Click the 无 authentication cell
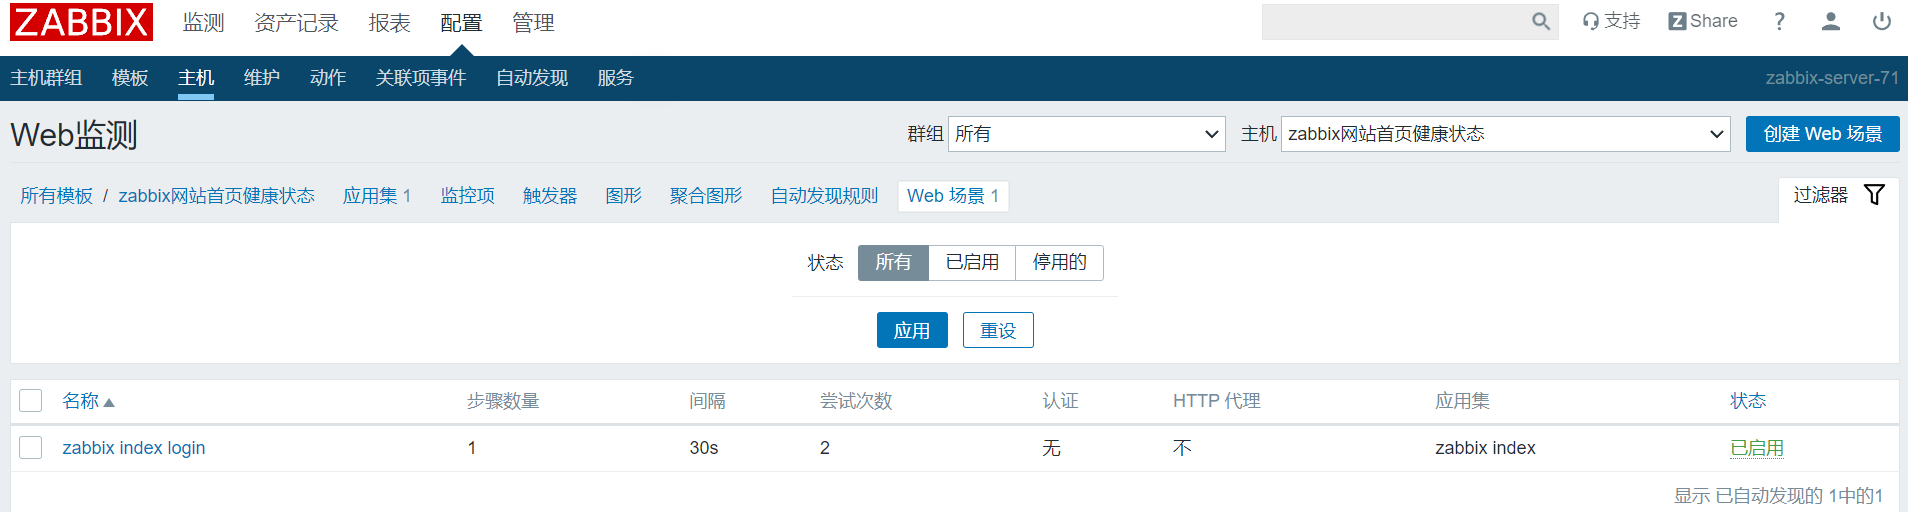This screenshot has width=1908, height=512. [x=1051, y=448]
